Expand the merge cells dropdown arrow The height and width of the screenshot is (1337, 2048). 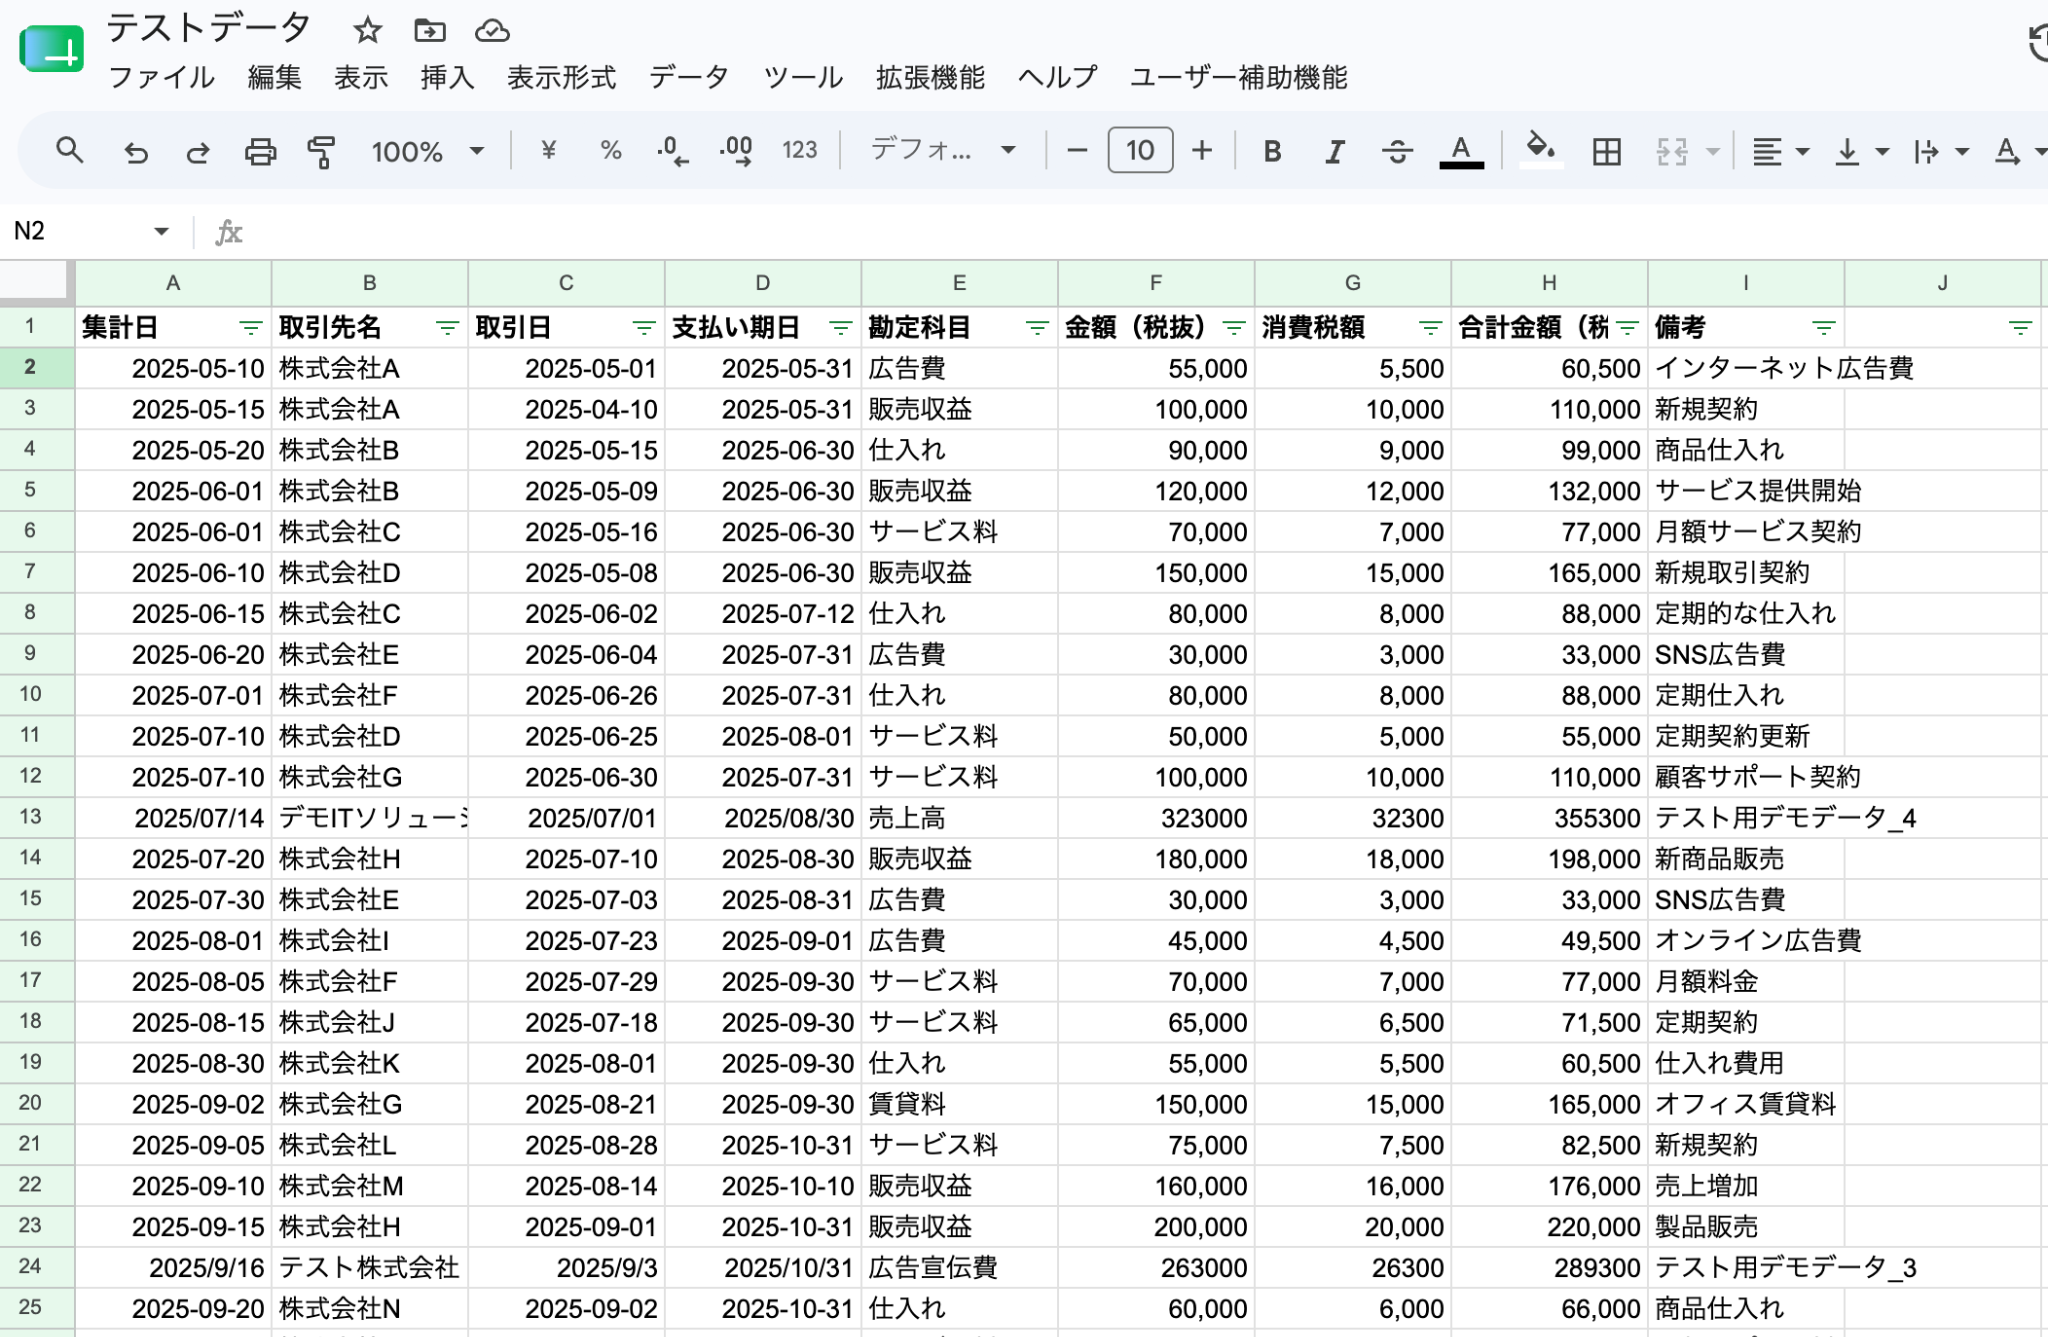coord(1713,151)
